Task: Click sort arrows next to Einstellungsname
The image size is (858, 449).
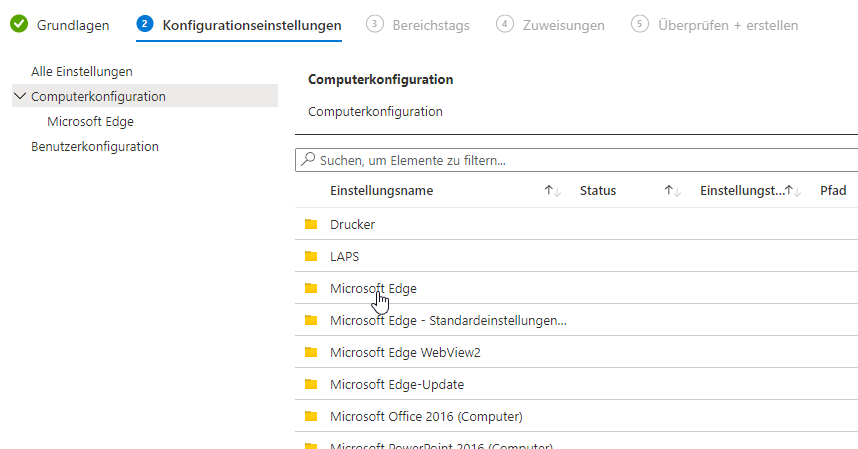Action: pyautogui.click(x=552, y=191)
